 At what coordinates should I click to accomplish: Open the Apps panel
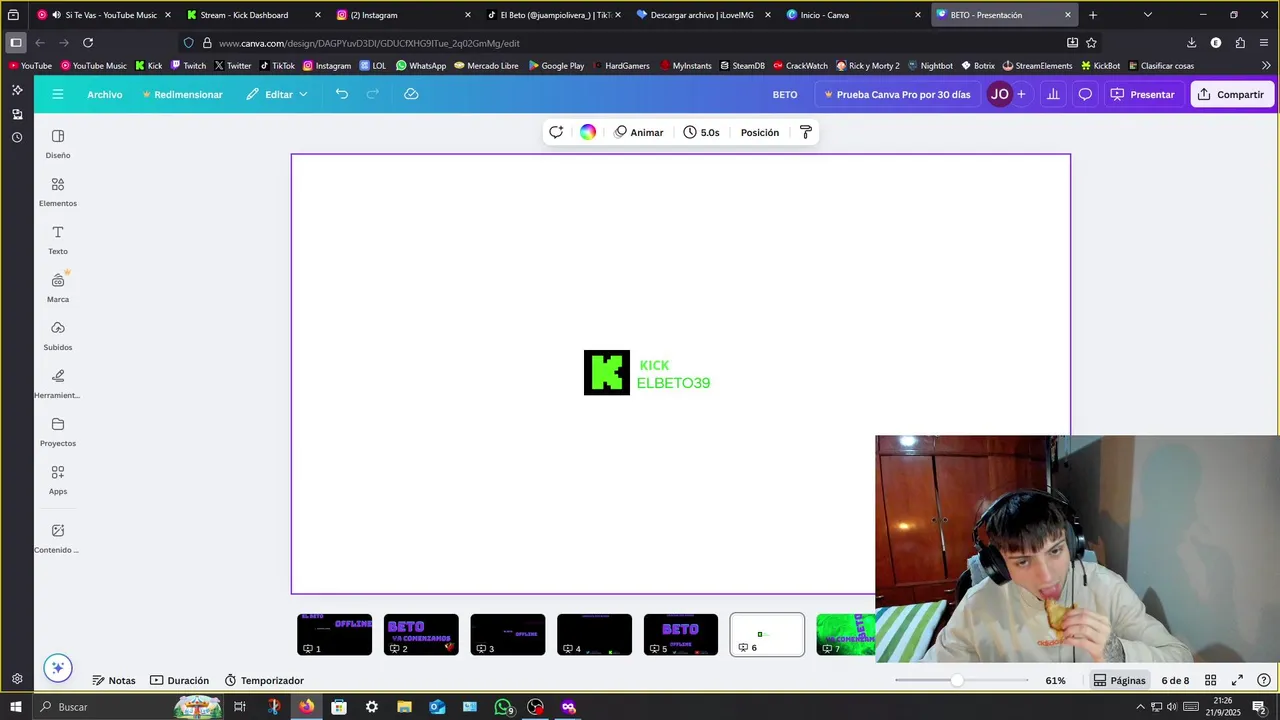[58, 480]
